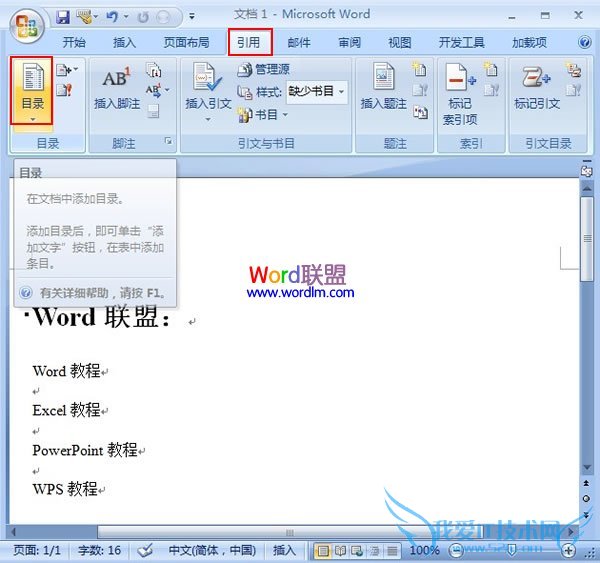Click the 中文(简体，中国) language indicator
This screenshot has height=563, width=600.
212,550
